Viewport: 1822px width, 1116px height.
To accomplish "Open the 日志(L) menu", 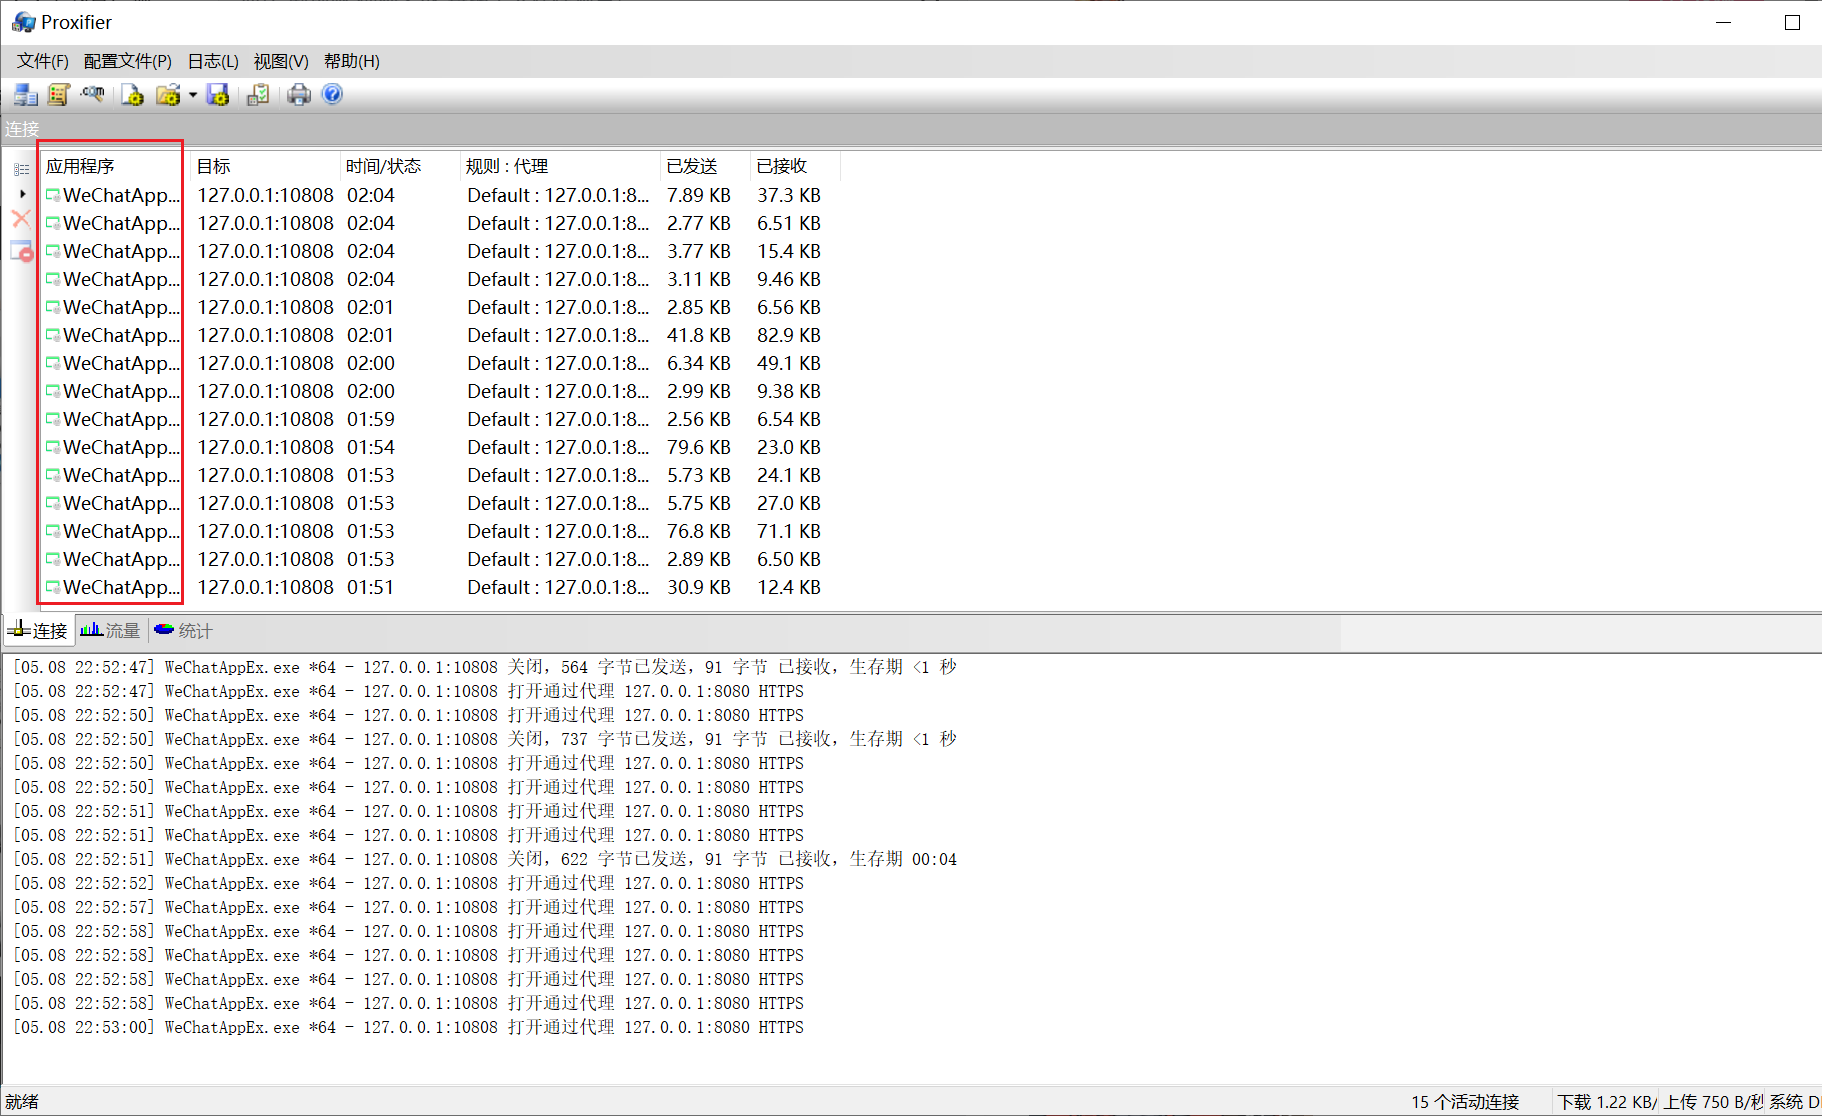I will (x=211, y=61).
